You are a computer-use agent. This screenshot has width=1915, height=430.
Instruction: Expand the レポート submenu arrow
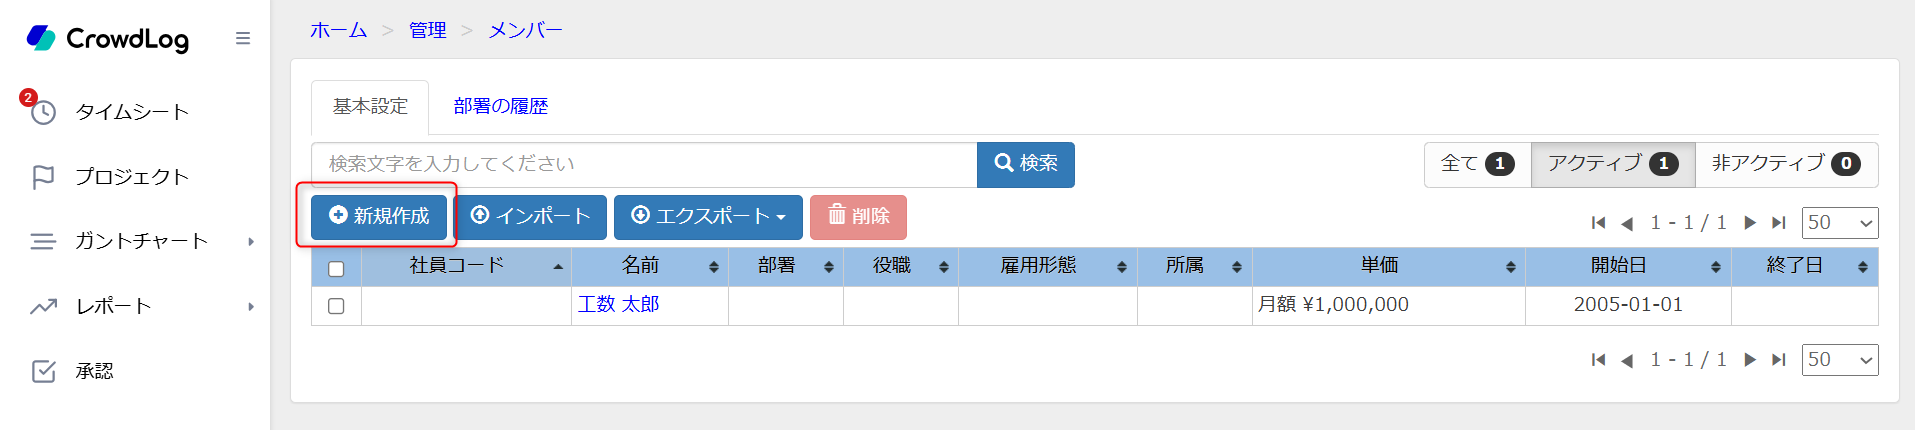251,306
